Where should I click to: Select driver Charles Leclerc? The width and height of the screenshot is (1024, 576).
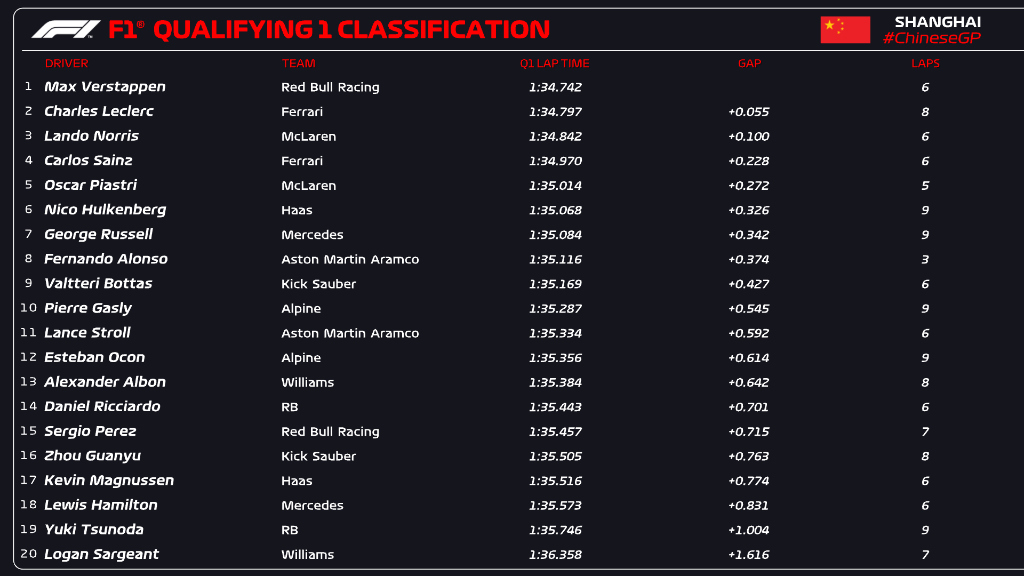click(99, 111)
